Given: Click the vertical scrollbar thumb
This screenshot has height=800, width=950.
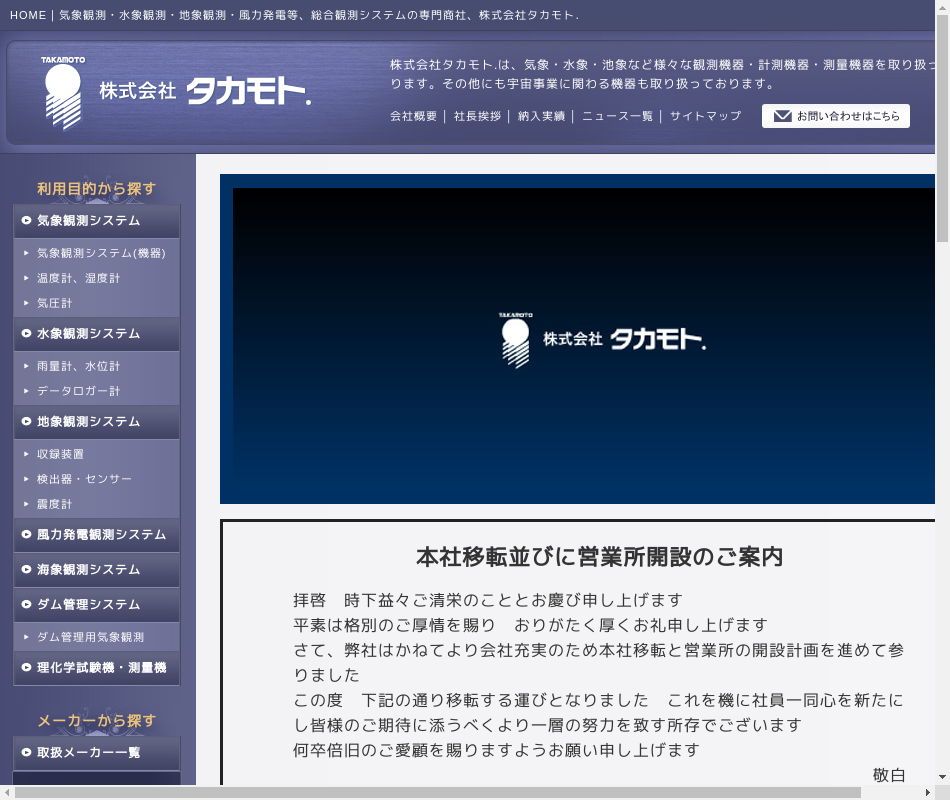Looking at the screenshot, I should pyautogui.click(x=942, y=127).
